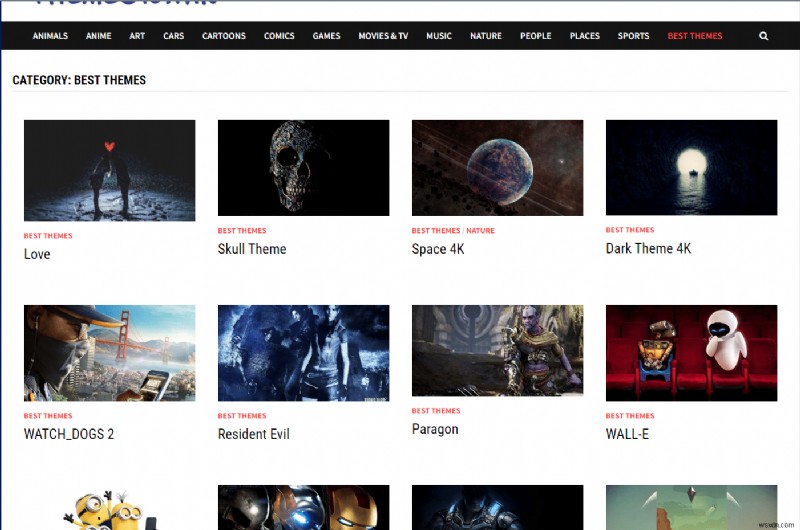Open the search icon in navigation bar

click(x=763, y=36)
